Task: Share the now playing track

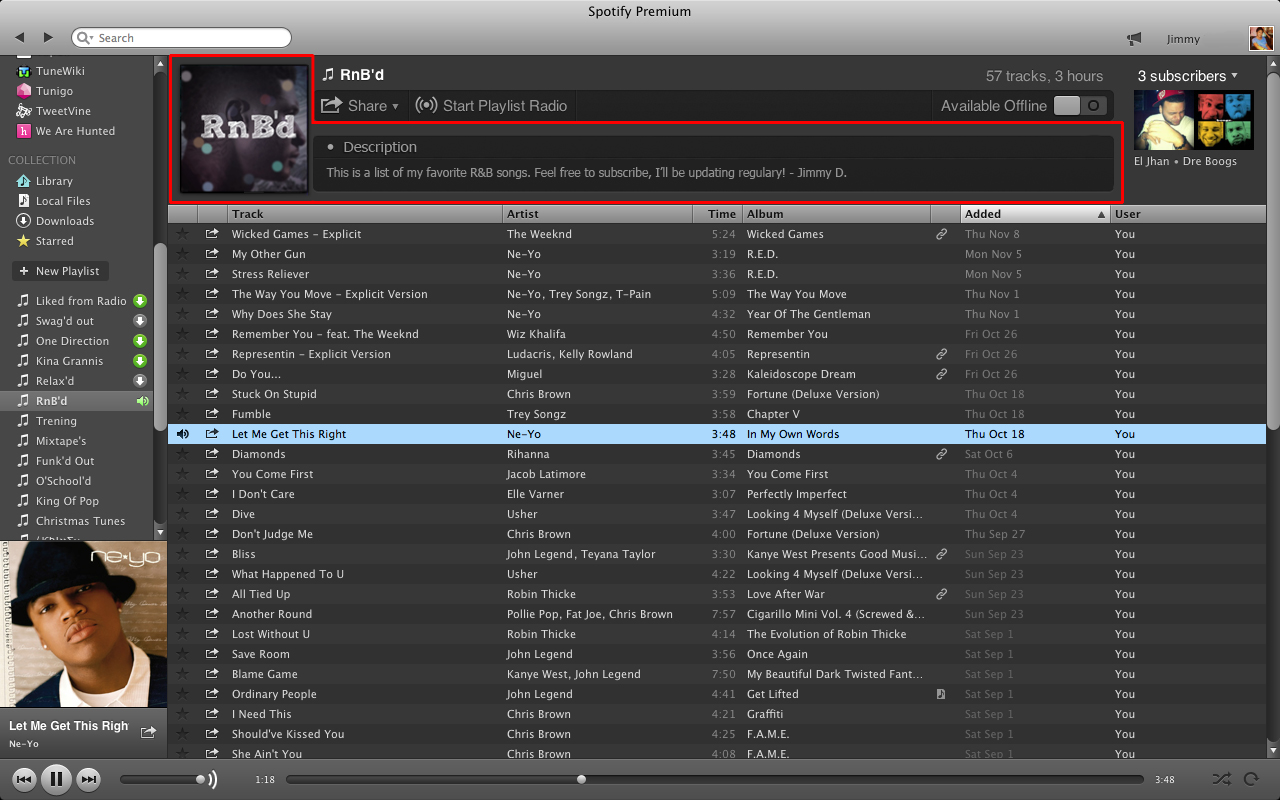Action: pyautogui.click(x=148, y=732)
